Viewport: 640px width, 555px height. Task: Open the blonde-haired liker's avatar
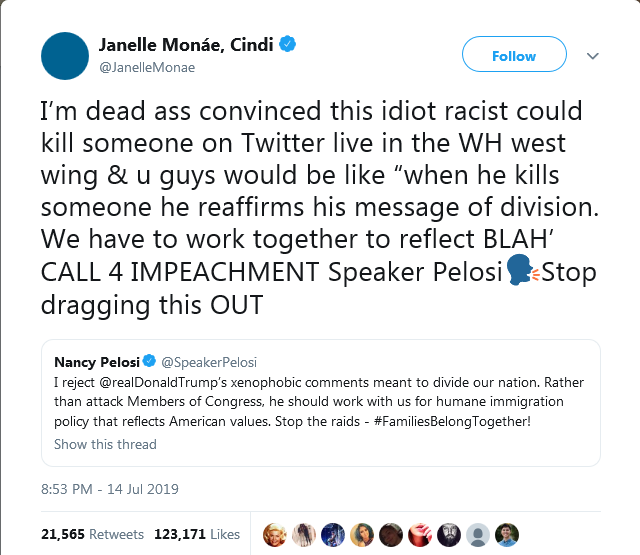point(275,533)
